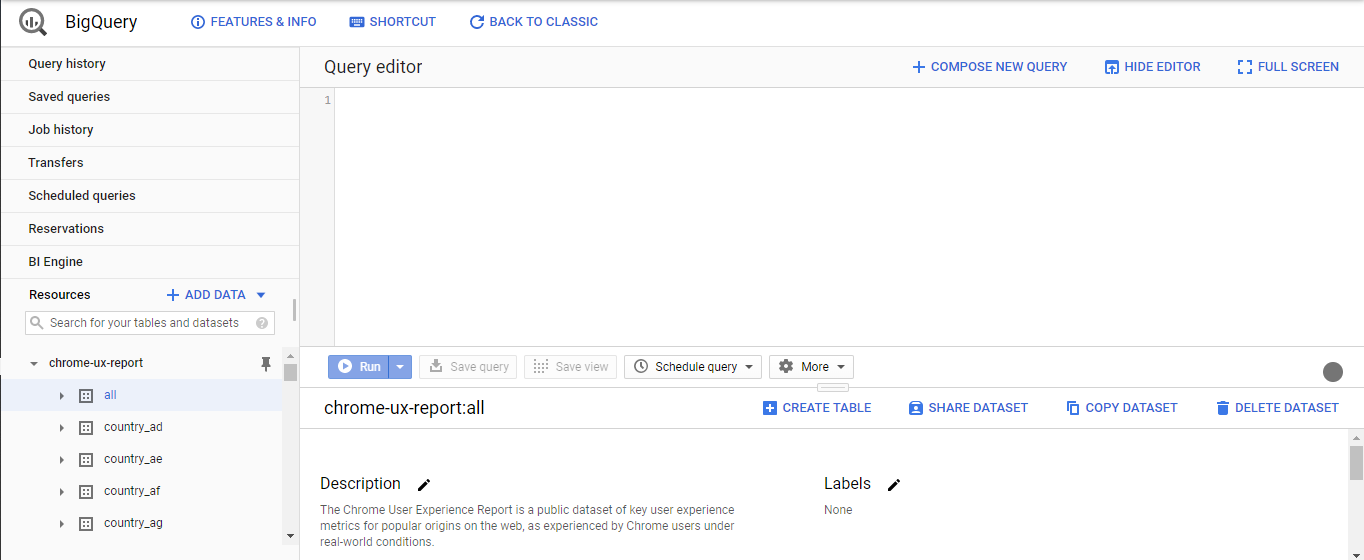
Task: Click the search tables and datasets field
Action: [144, 323]
